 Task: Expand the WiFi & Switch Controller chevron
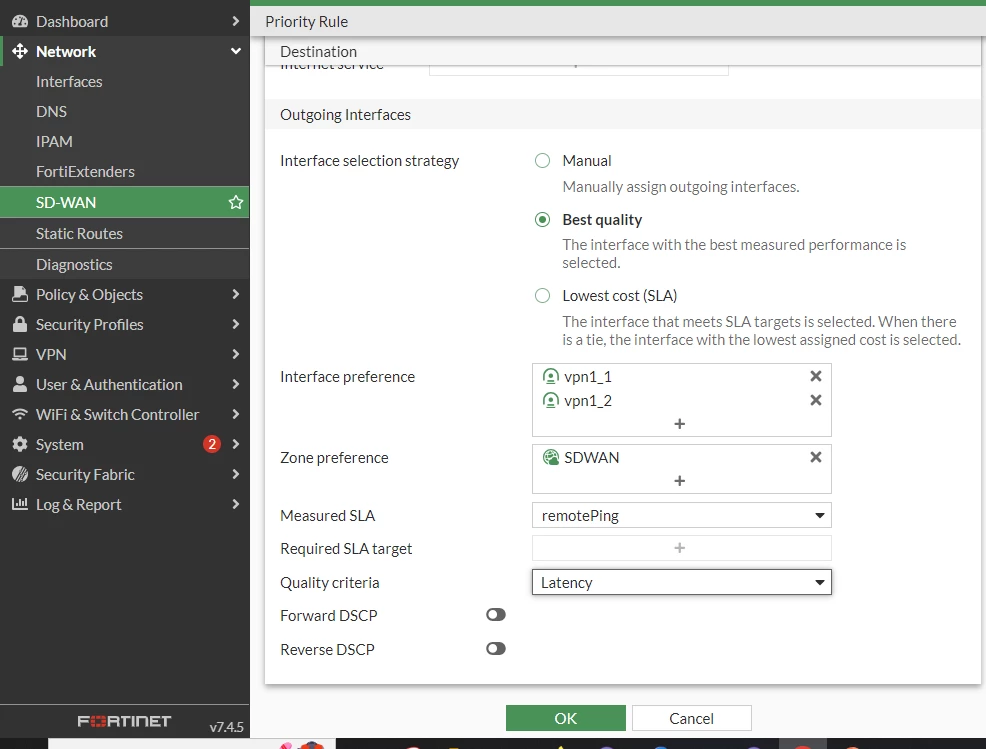236,414
